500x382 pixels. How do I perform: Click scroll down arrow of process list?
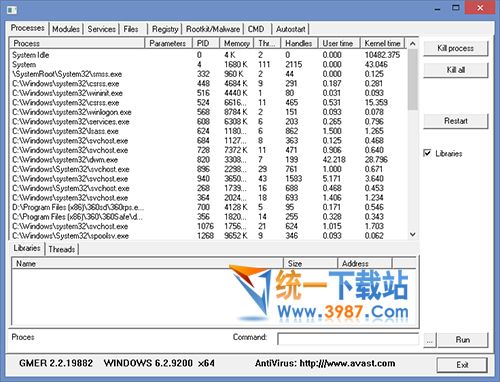click(412, 234)
